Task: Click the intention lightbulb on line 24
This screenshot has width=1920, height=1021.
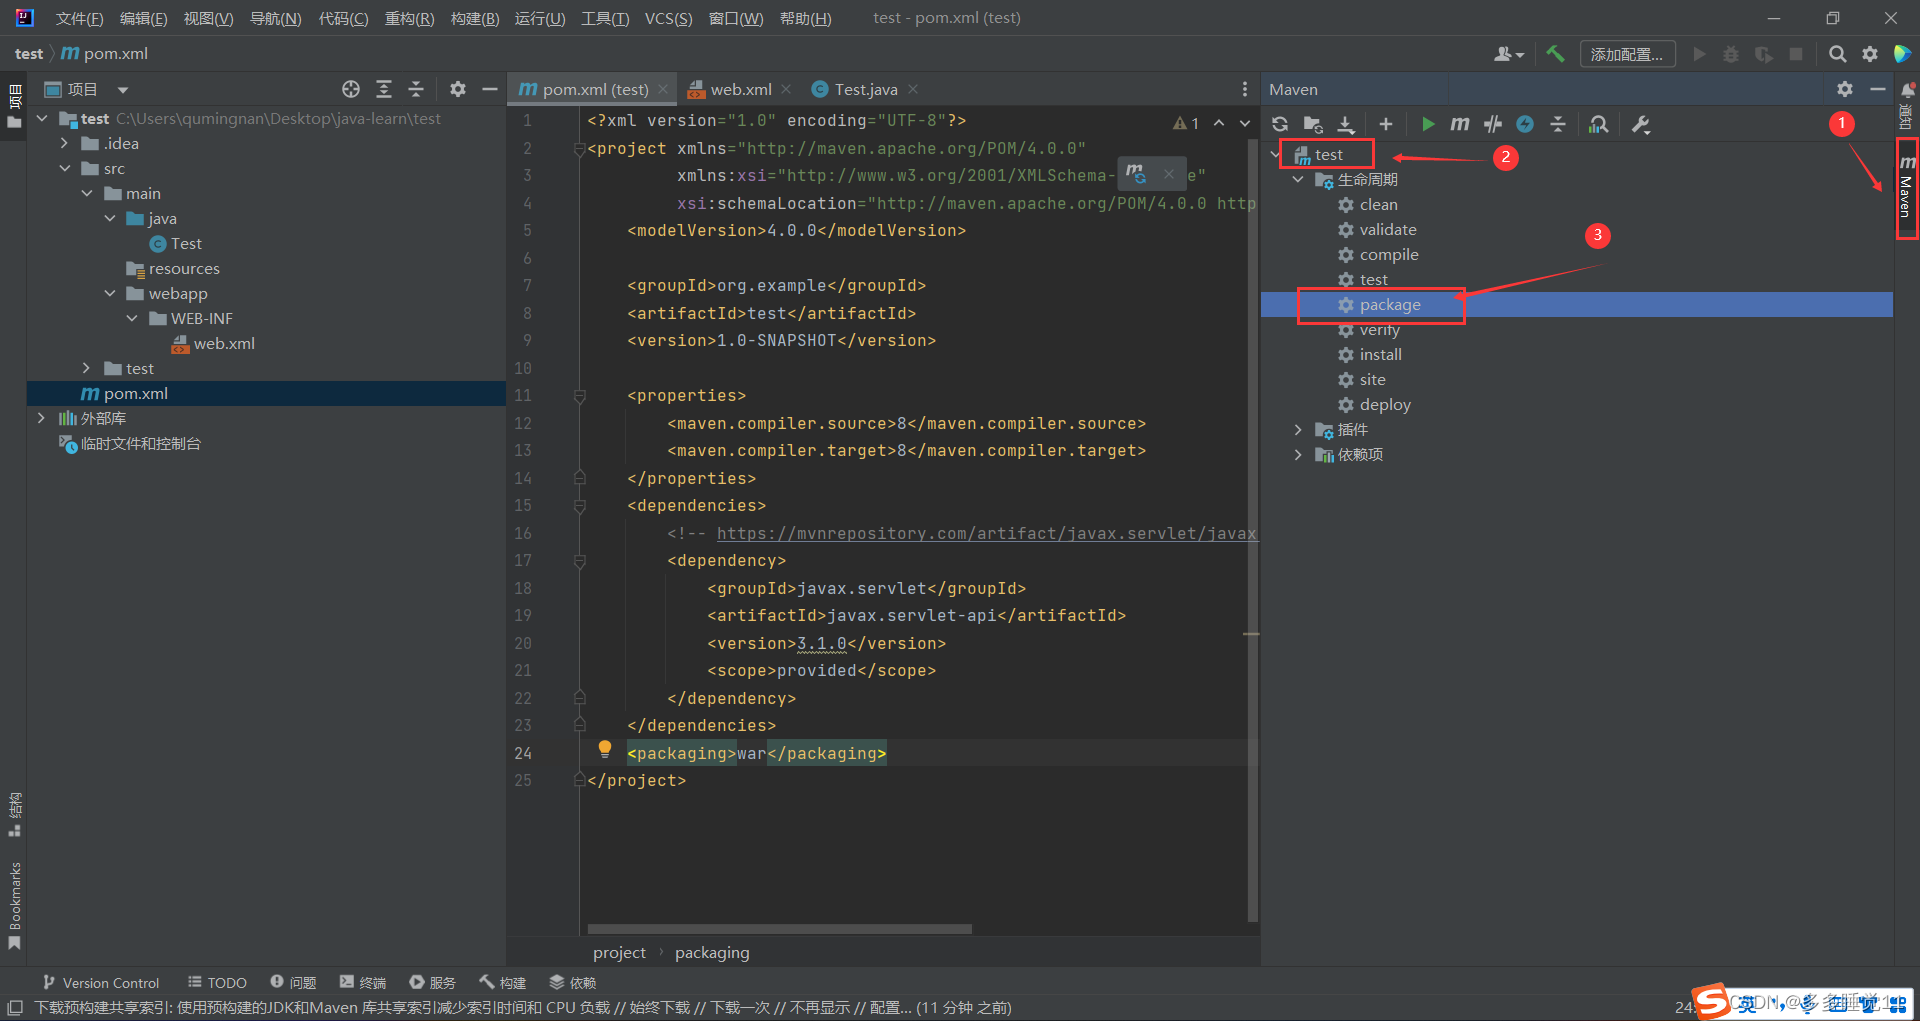Action: click(604, 749)
